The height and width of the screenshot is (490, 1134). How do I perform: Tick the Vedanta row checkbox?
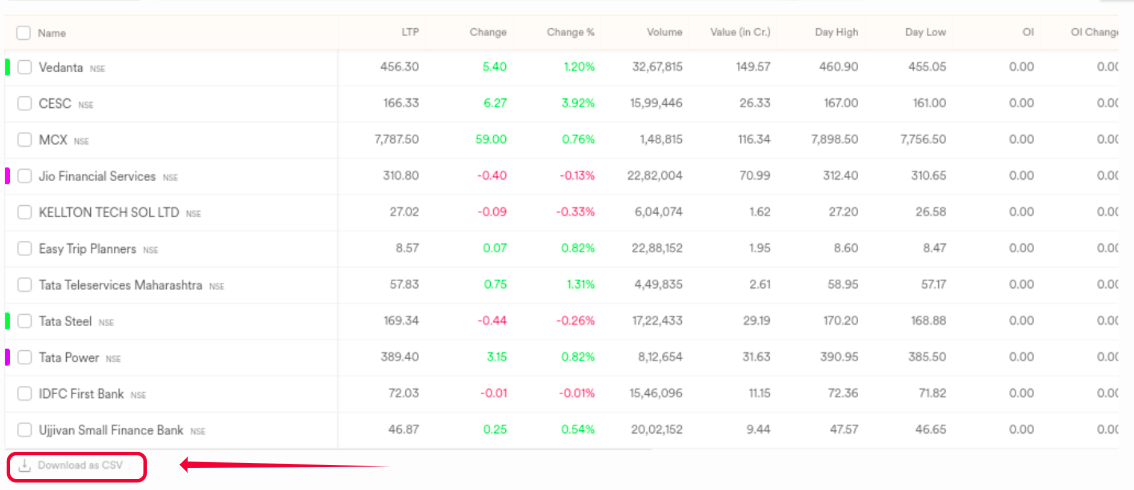[x=25, y=68]
